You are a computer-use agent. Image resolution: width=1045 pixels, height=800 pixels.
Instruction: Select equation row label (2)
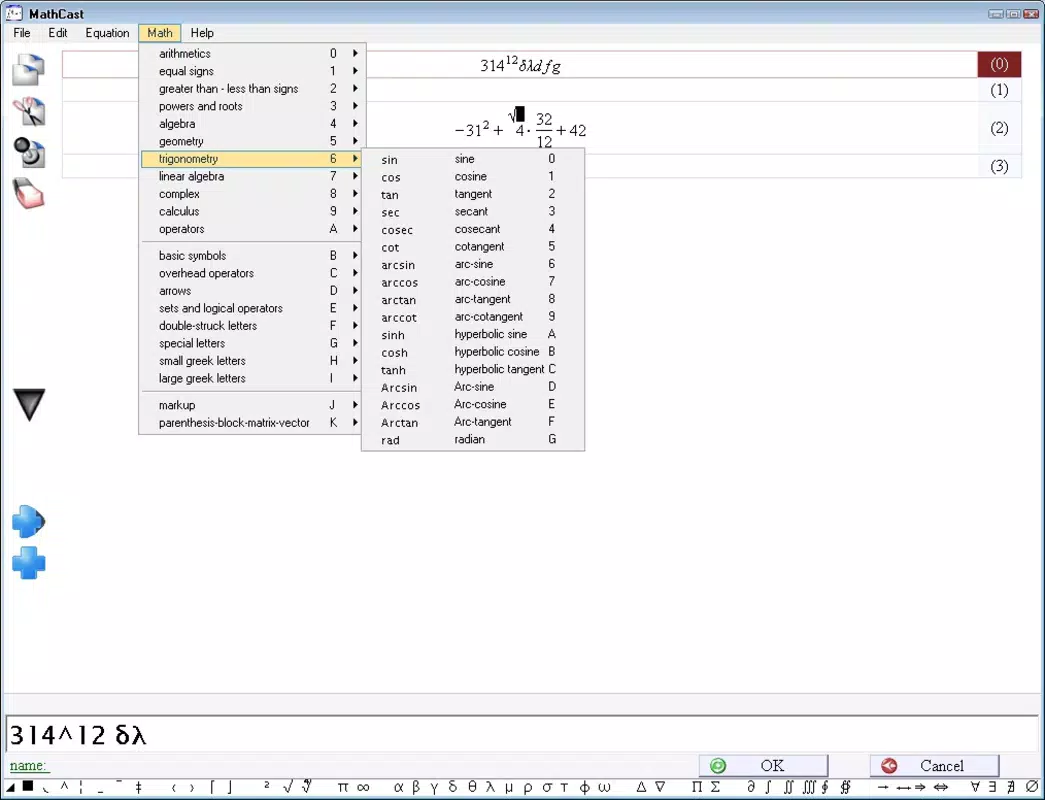[999, 128]
